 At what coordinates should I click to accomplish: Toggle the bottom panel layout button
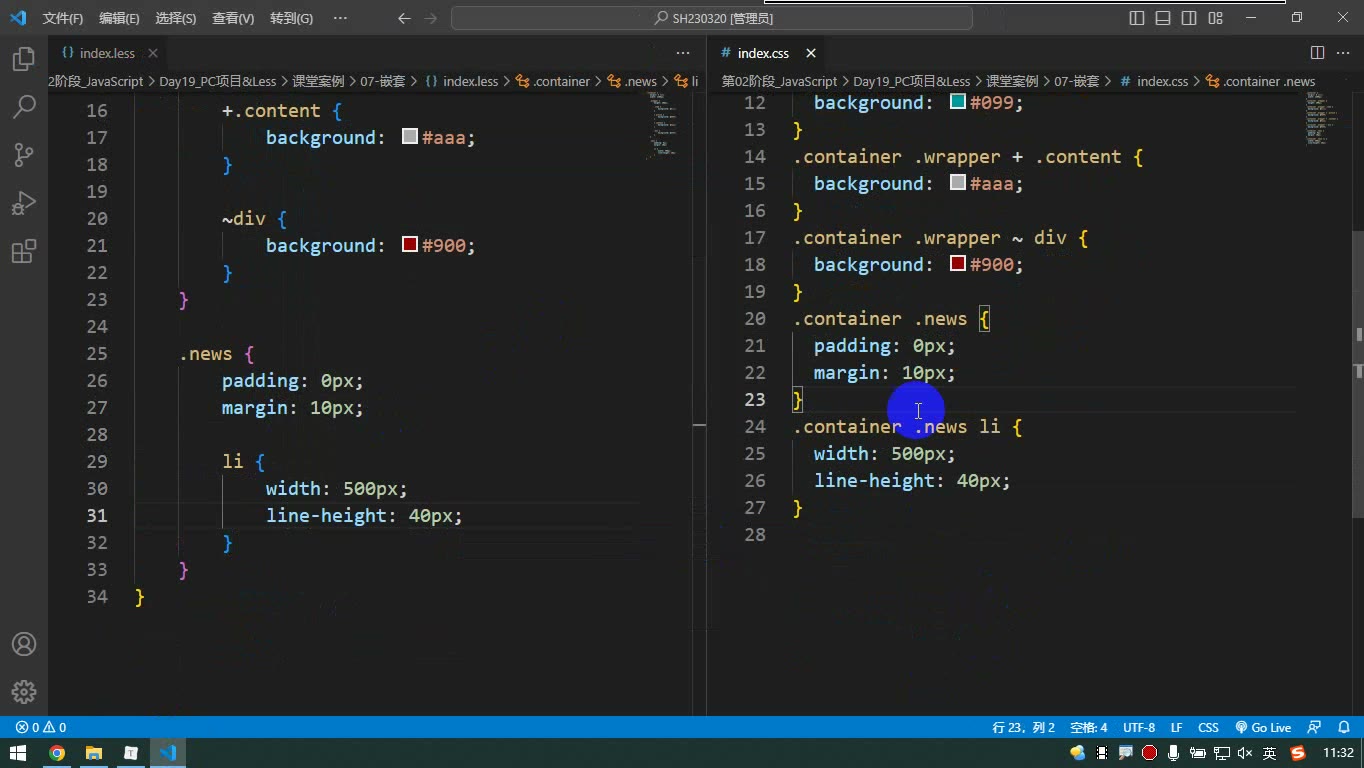click(x=1163, y=18)
